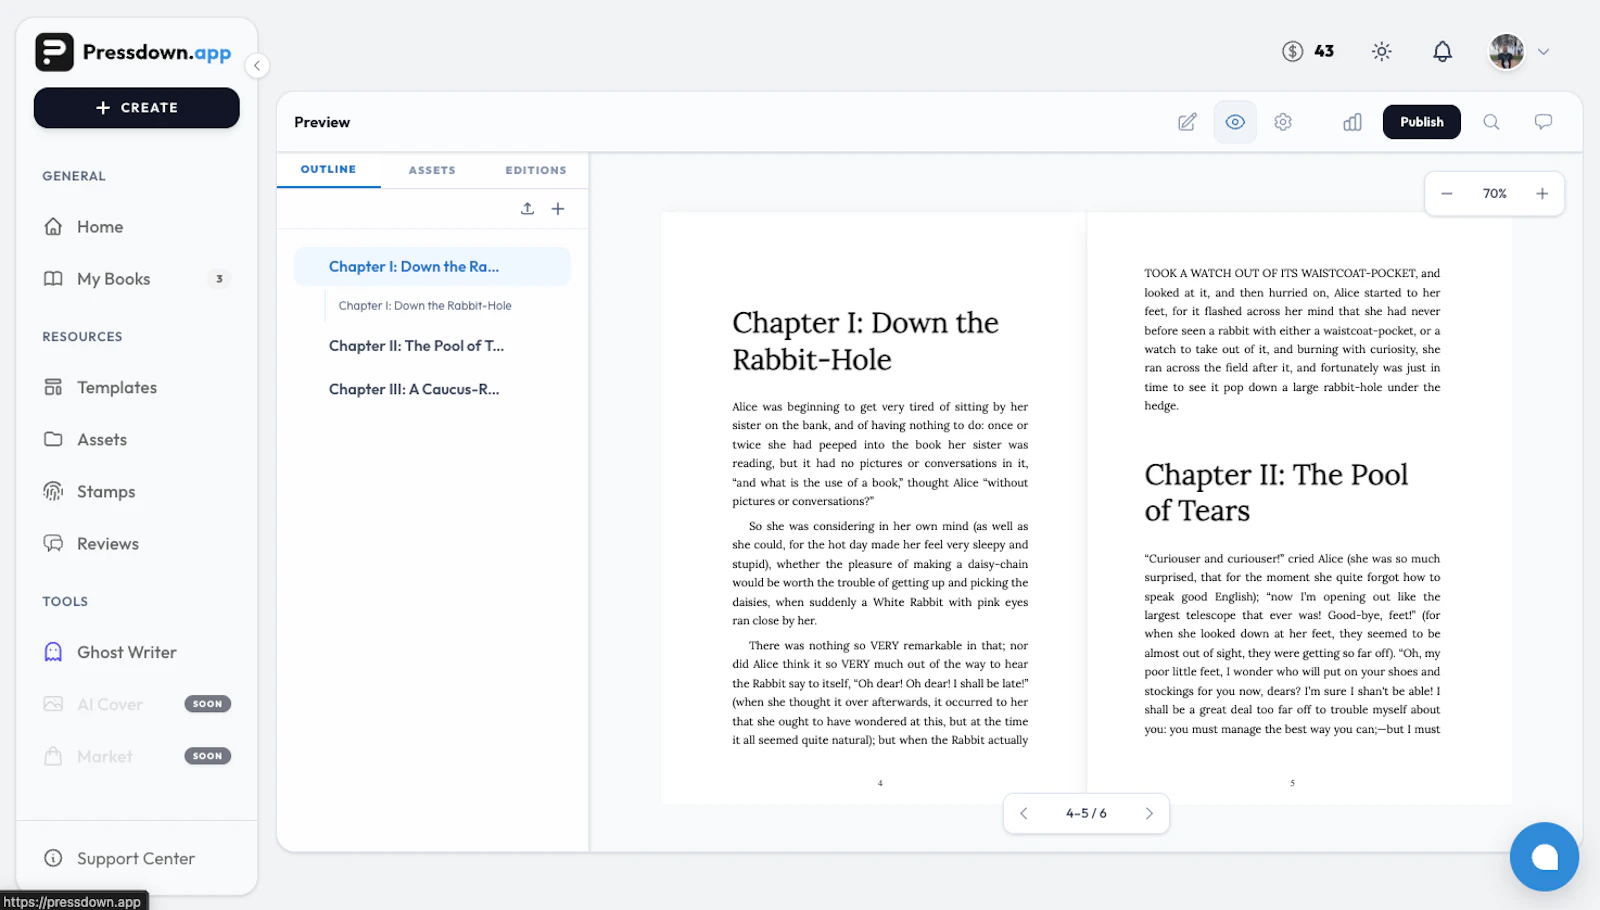Click the right preview page 5

tap(1299, 507)
